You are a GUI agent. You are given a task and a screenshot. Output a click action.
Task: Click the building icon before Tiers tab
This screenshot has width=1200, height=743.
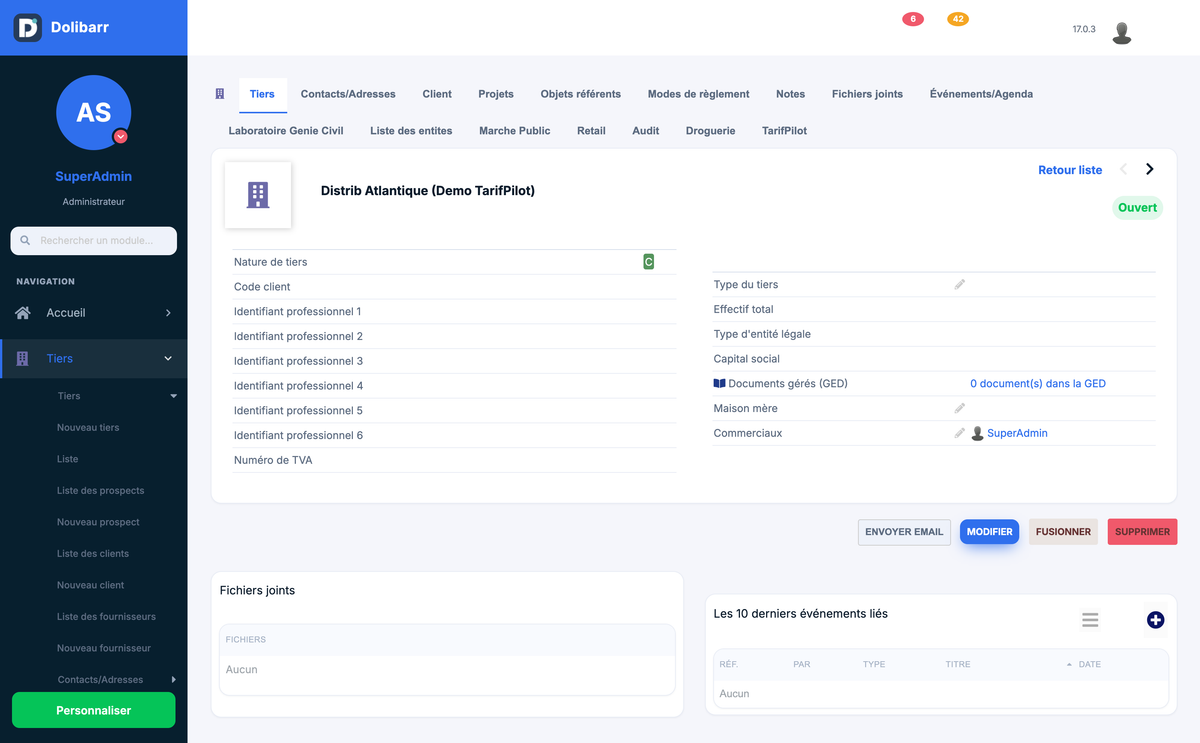point(220,94)
